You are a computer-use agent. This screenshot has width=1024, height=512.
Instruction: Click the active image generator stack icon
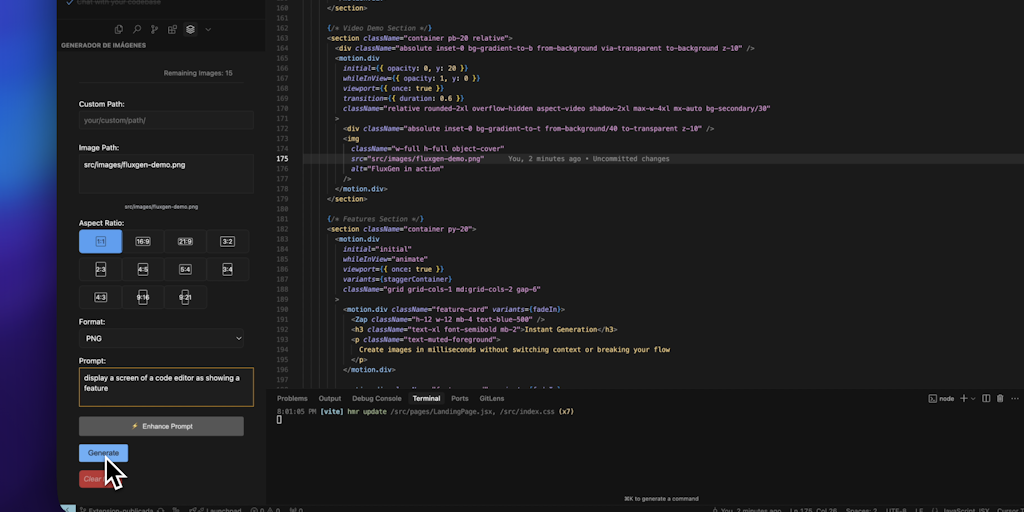190,30
